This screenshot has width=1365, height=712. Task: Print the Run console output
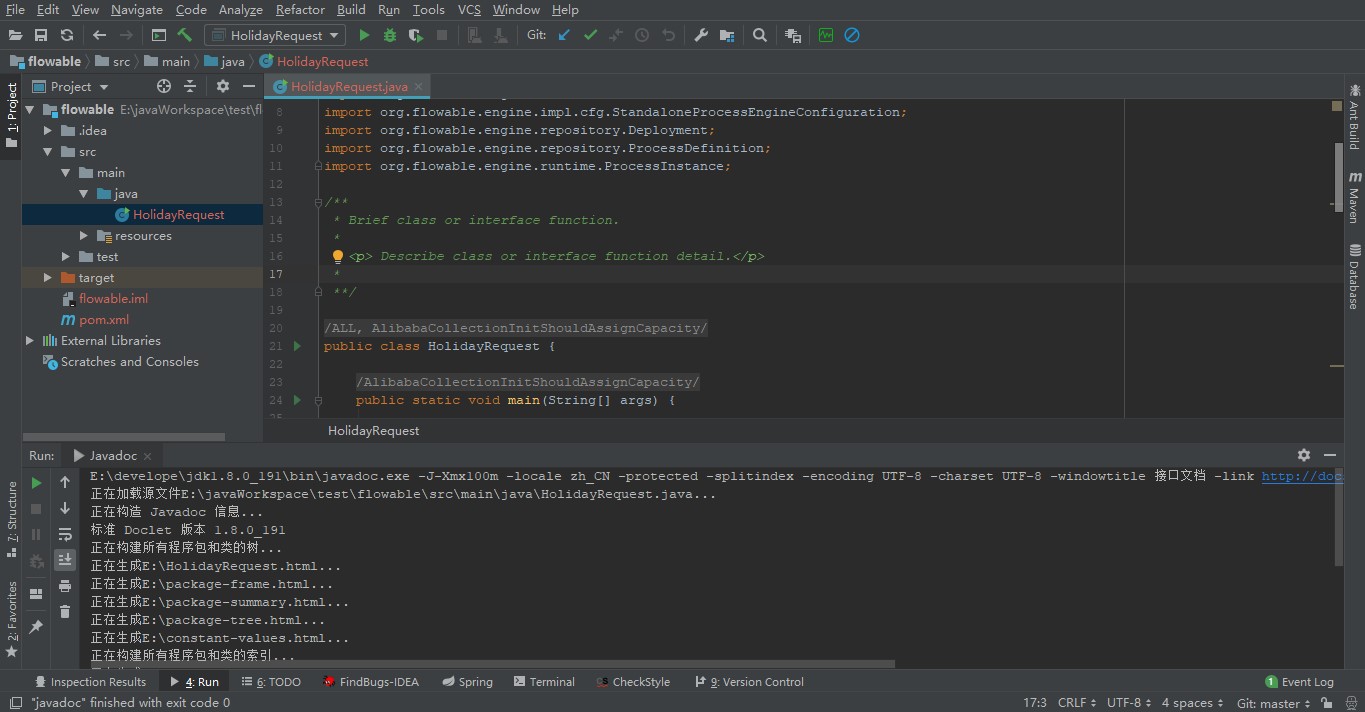click(65, 586)
